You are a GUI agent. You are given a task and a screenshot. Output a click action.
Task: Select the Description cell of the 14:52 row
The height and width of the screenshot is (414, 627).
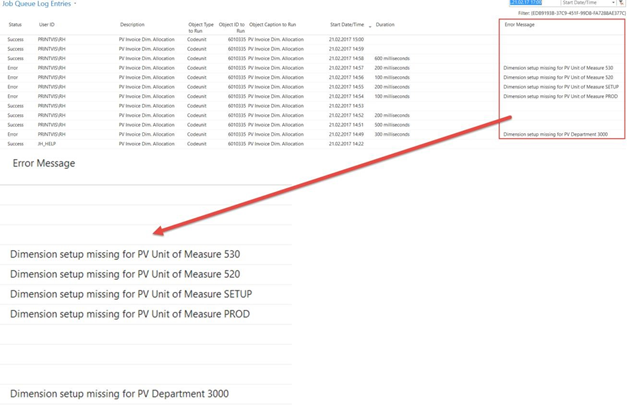click(x=147, y=116)
